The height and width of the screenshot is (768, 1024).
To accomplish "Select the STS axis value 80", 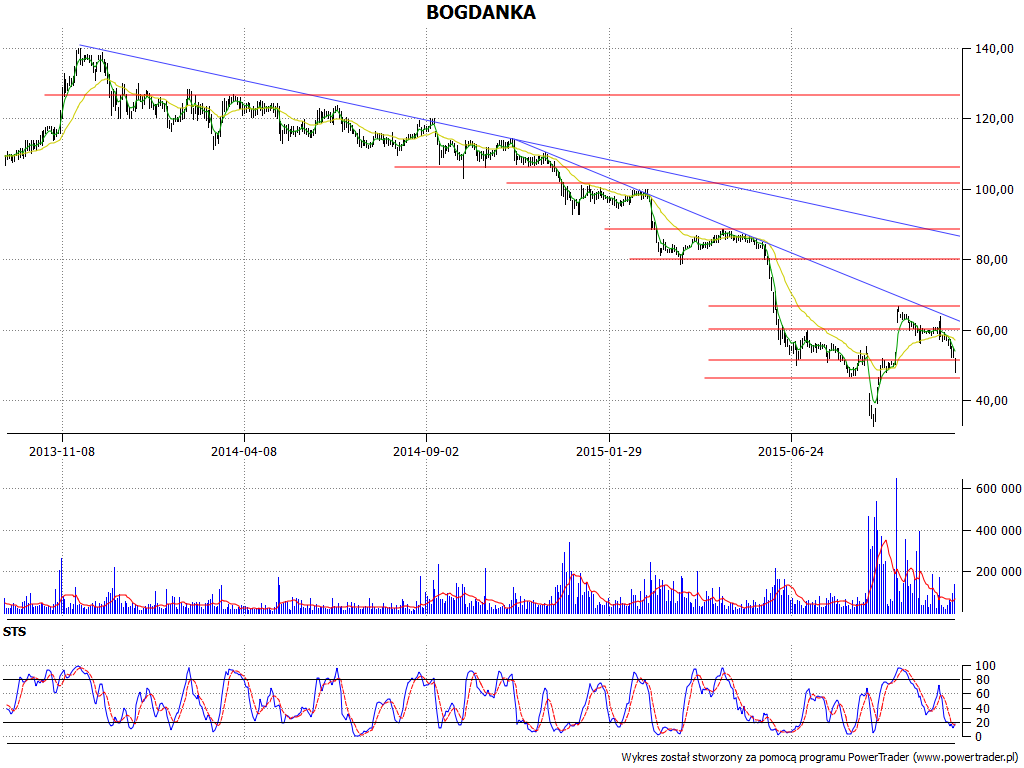I will [x=982, y=680].
